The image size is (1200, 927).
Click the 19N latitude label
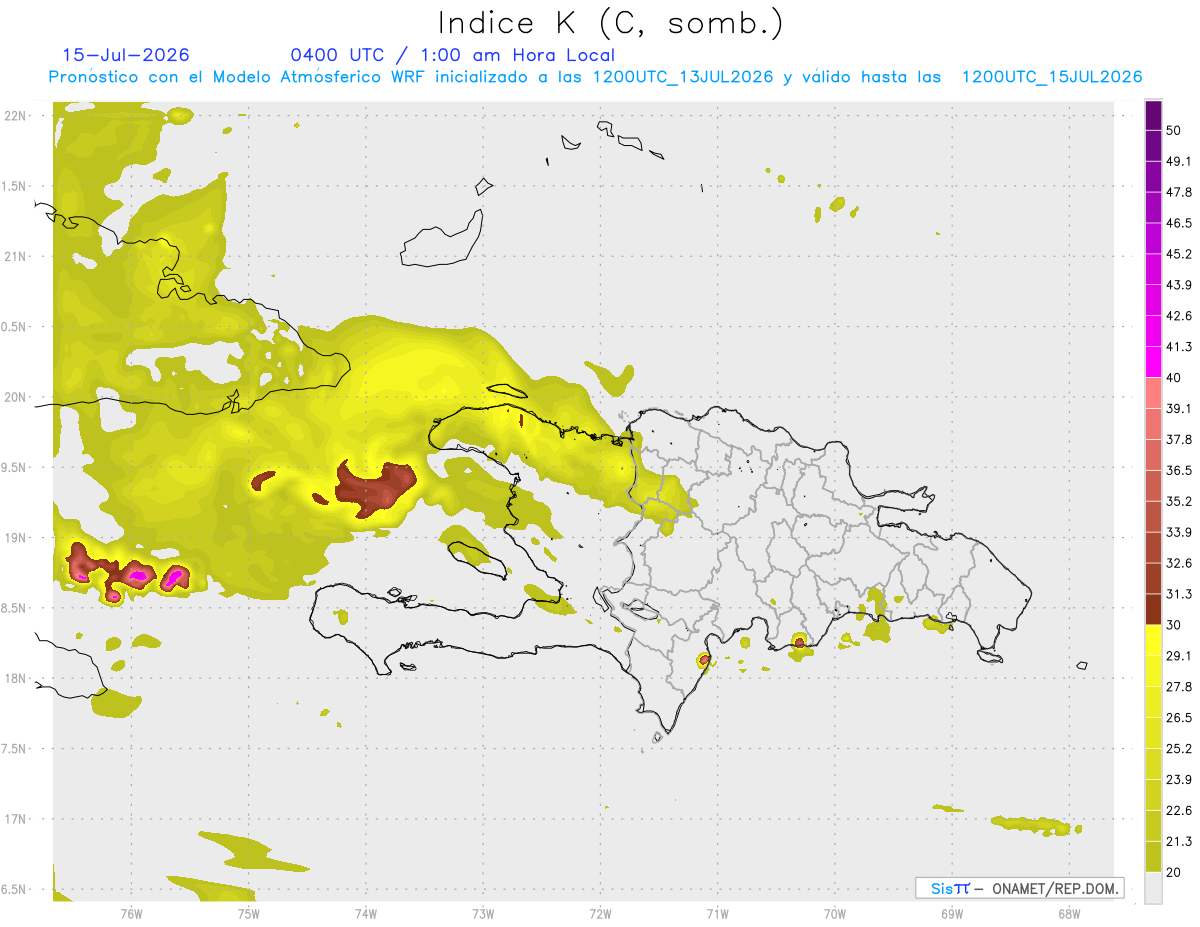16,537
